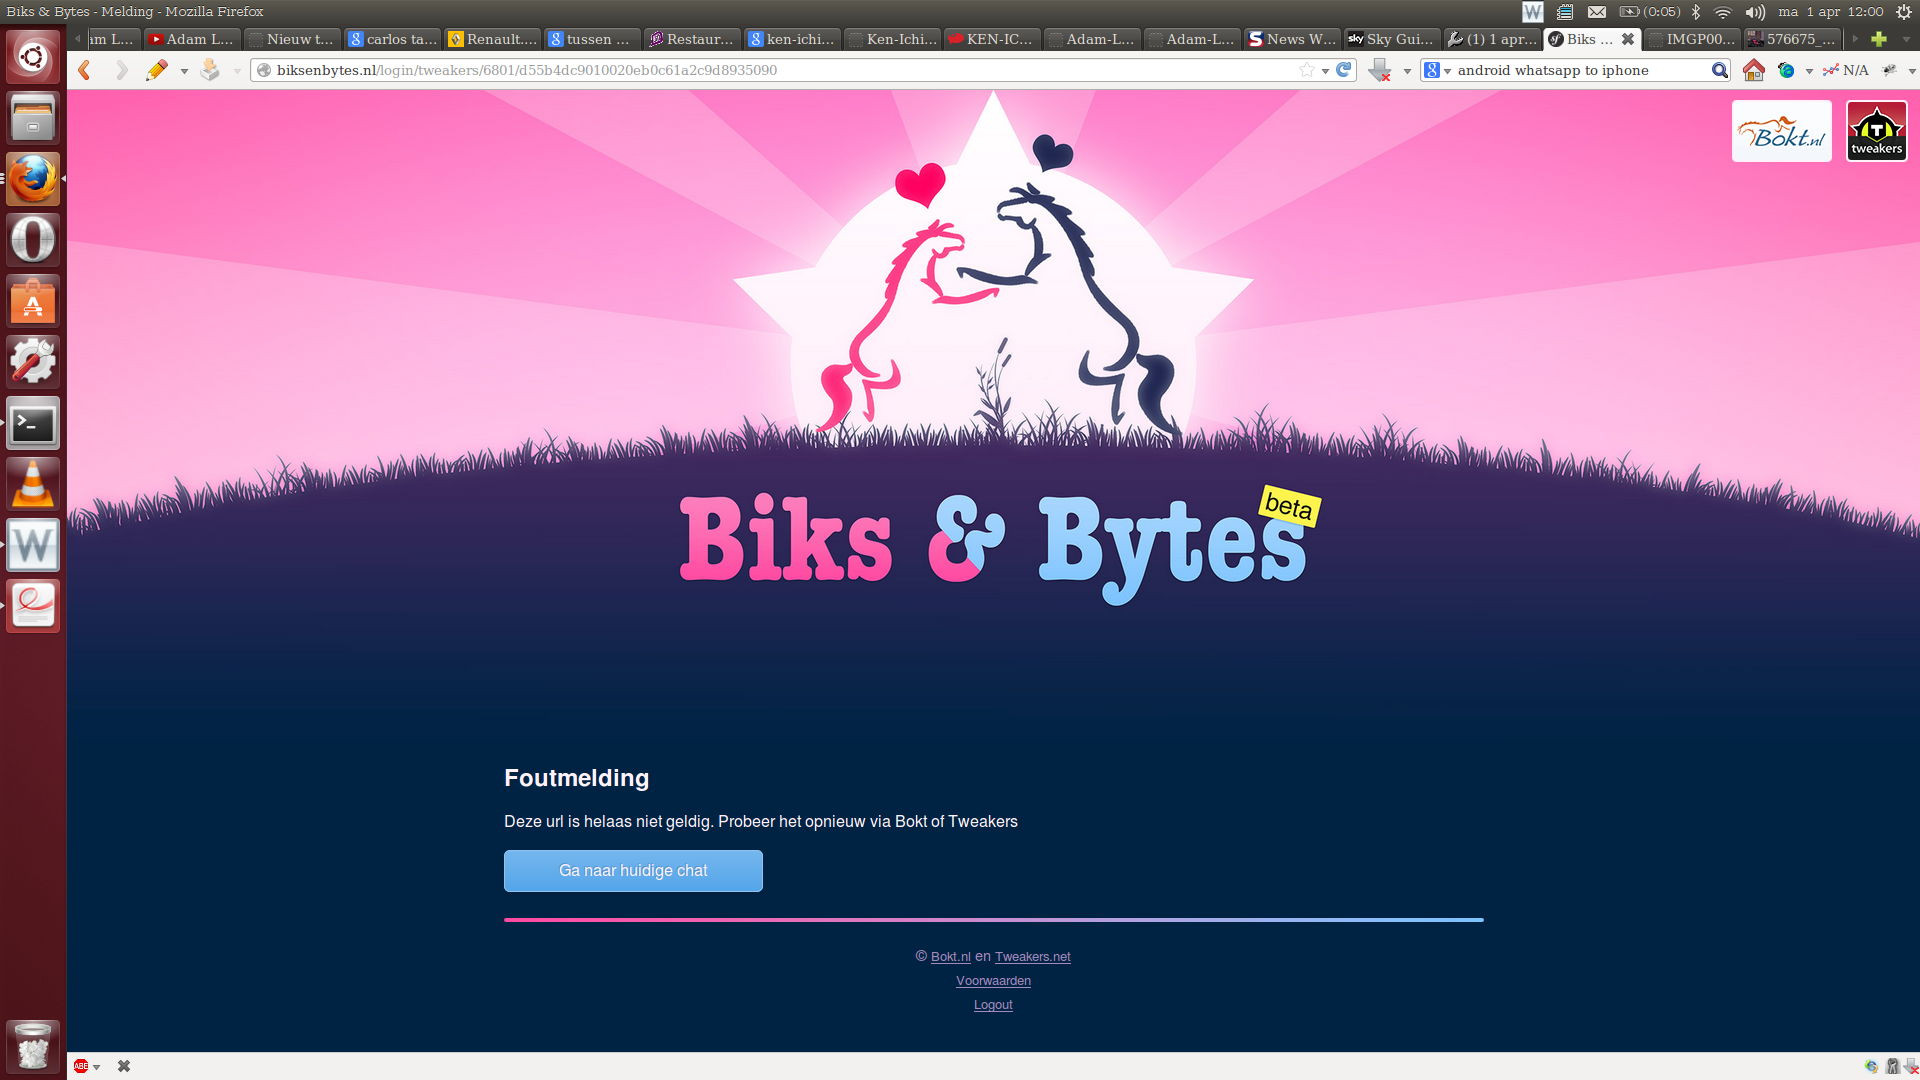This screenshot has height=1080, width=1920.
Task: Launch VLC media player cone icon
Action: click(x=33, y=484)
